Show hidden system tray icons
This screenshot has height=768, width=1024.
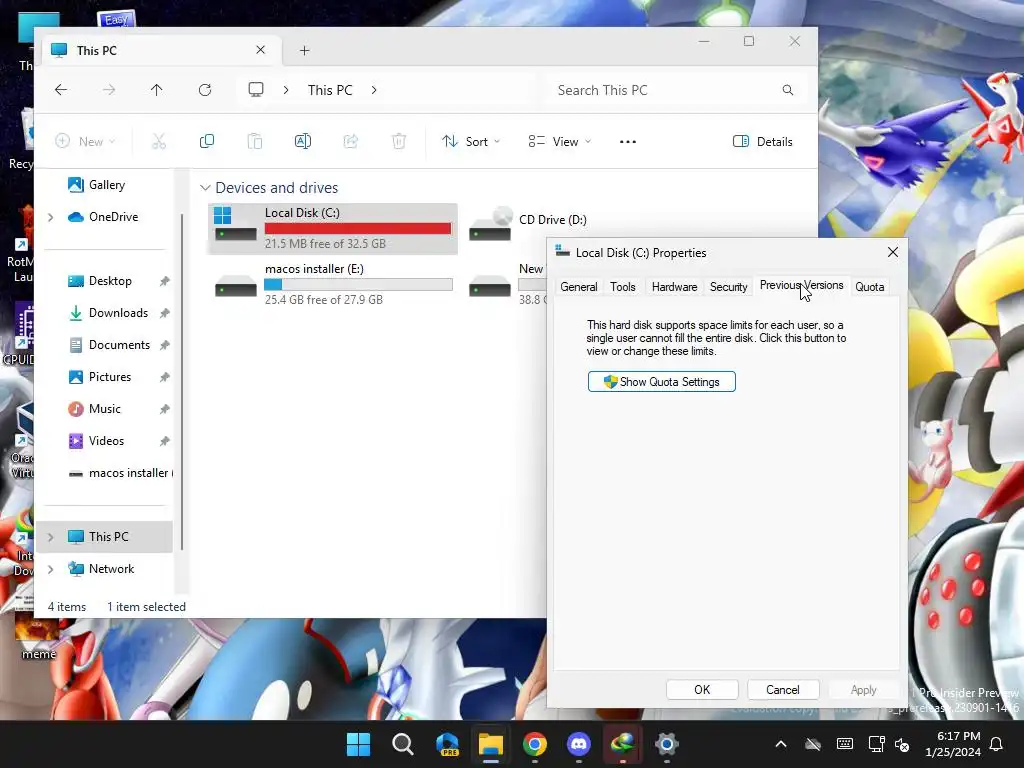tap(781, 744)
